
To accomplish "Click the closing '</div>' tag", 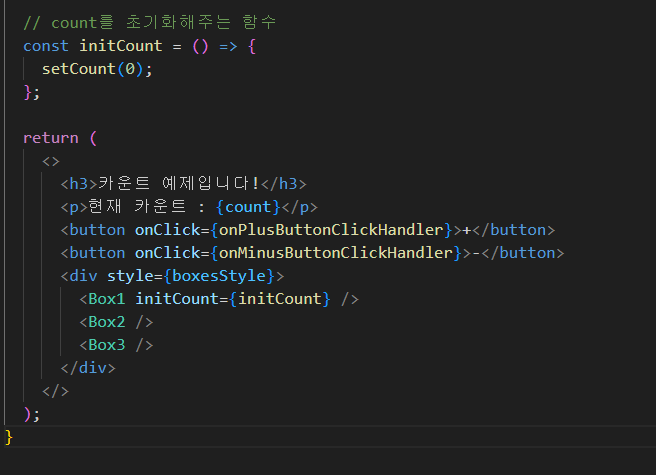I will click(x=88, y=368).
